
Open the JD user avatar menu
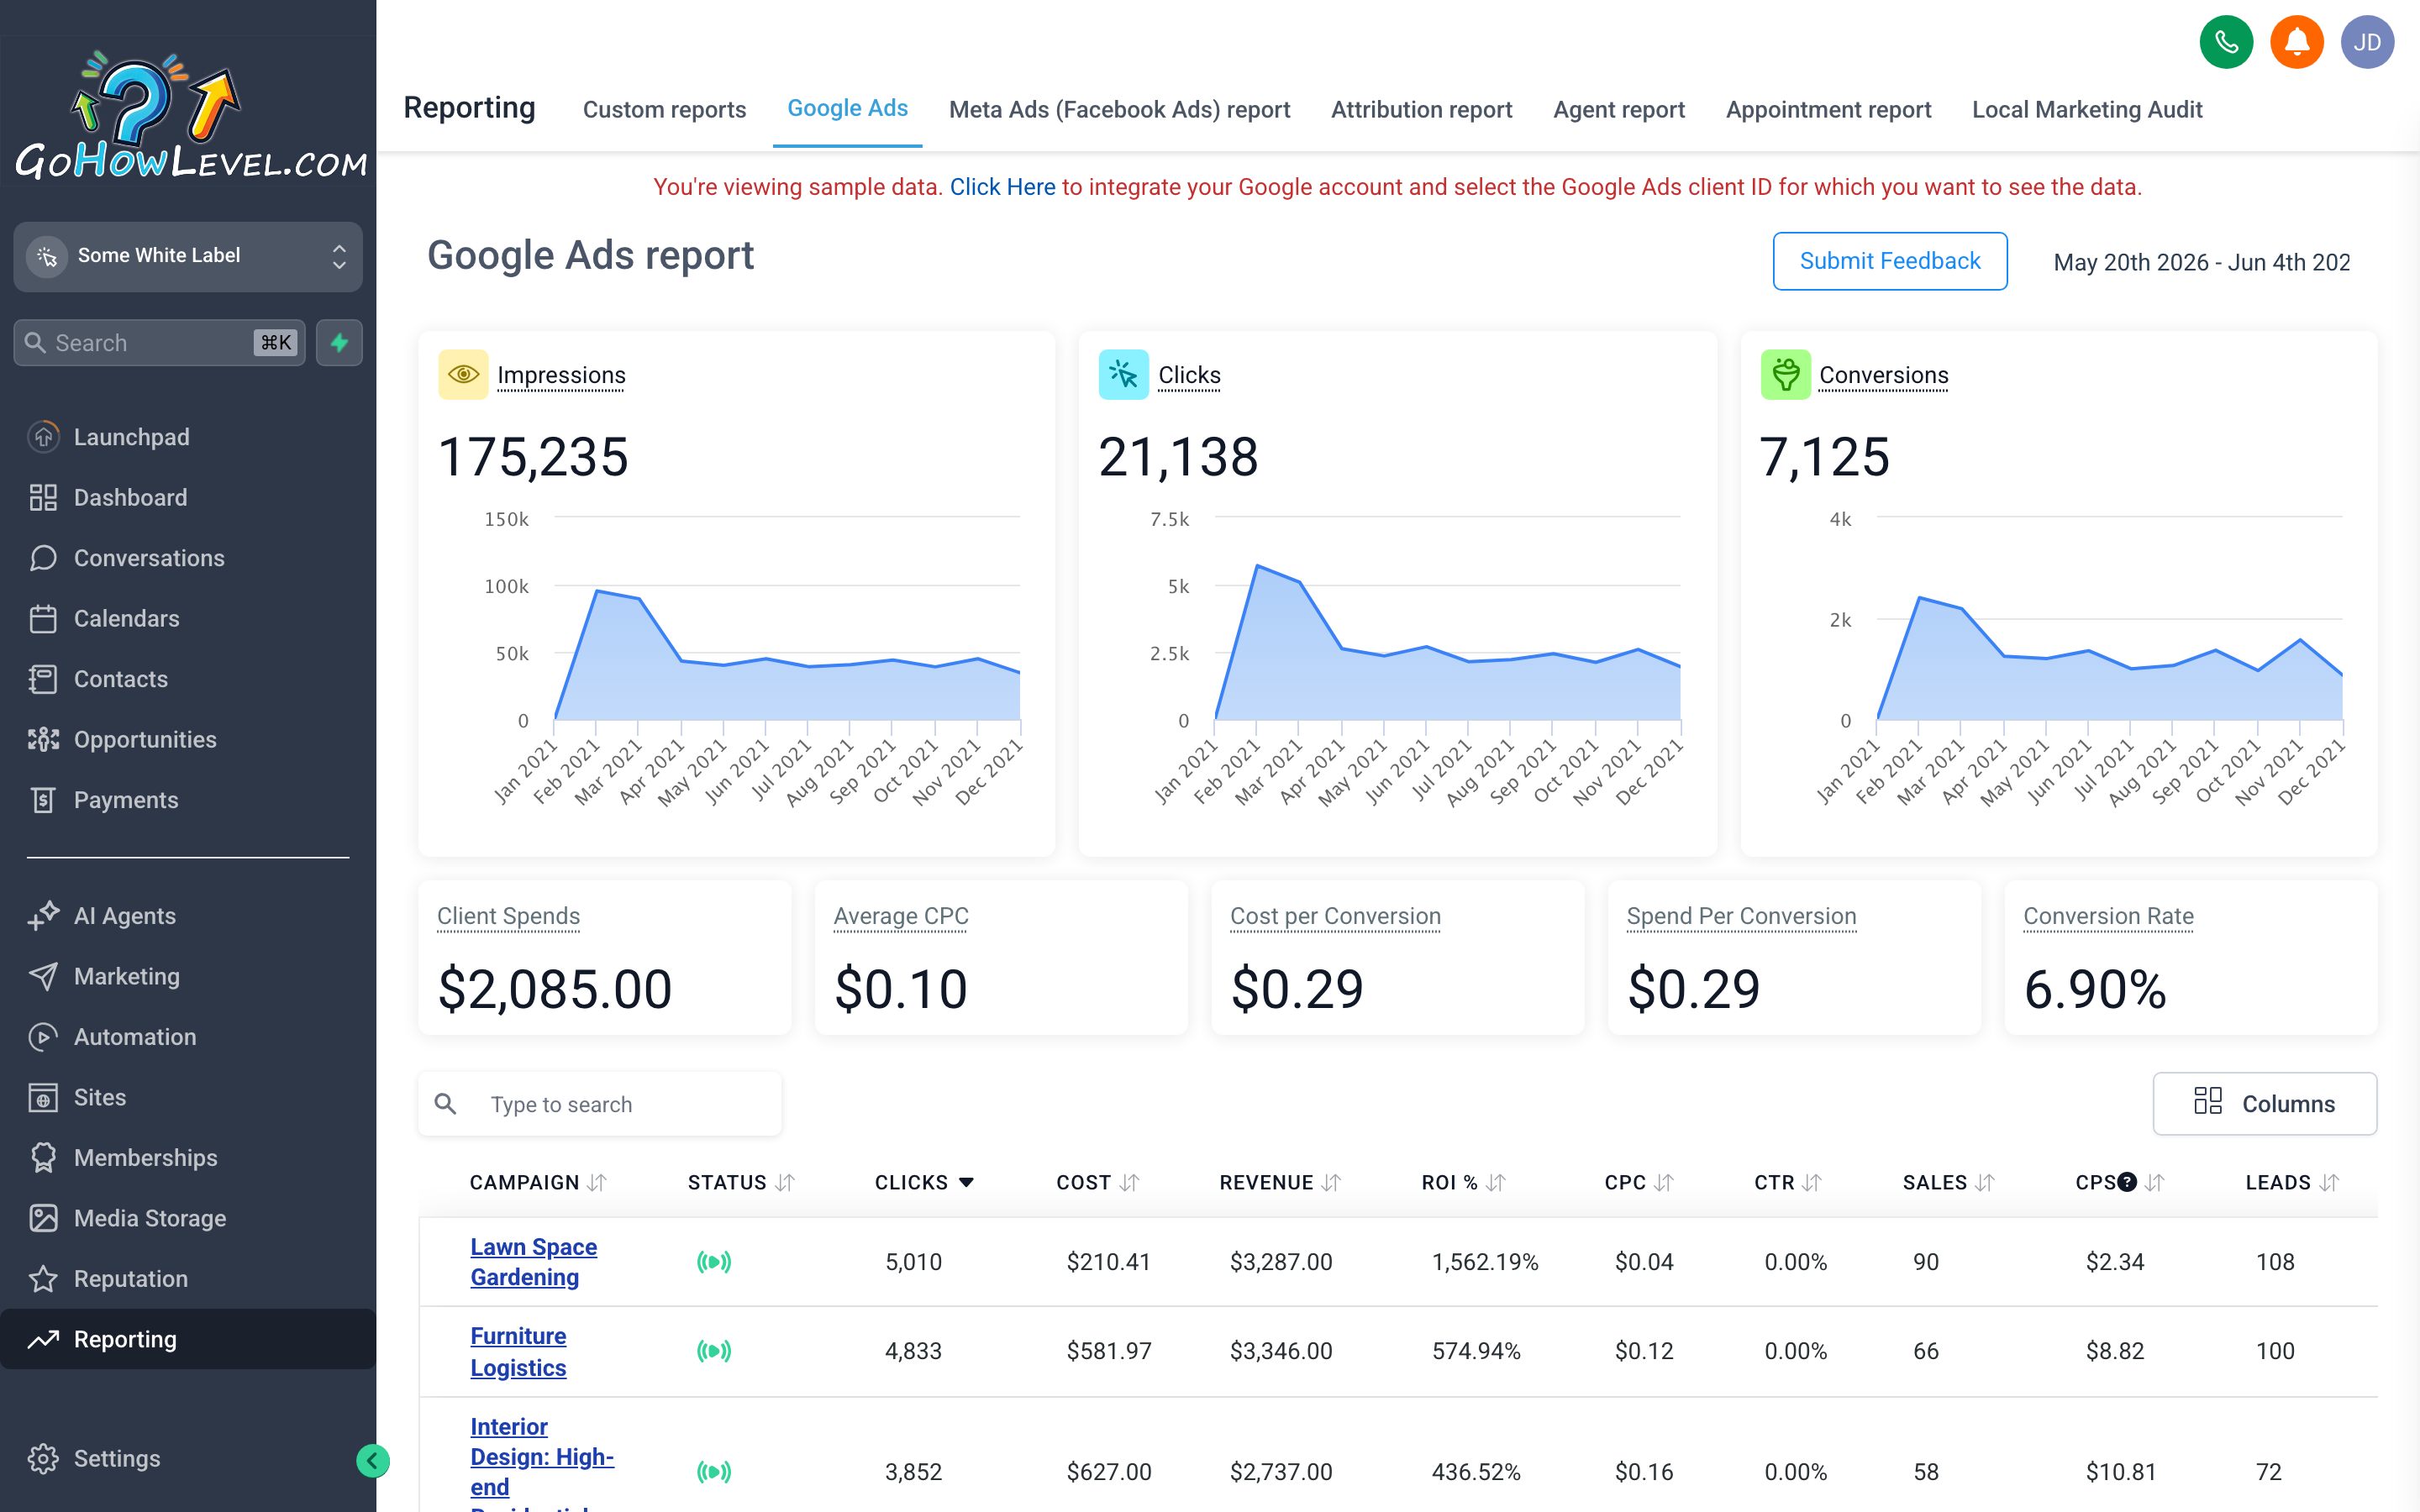click(x=2367, y=42)
